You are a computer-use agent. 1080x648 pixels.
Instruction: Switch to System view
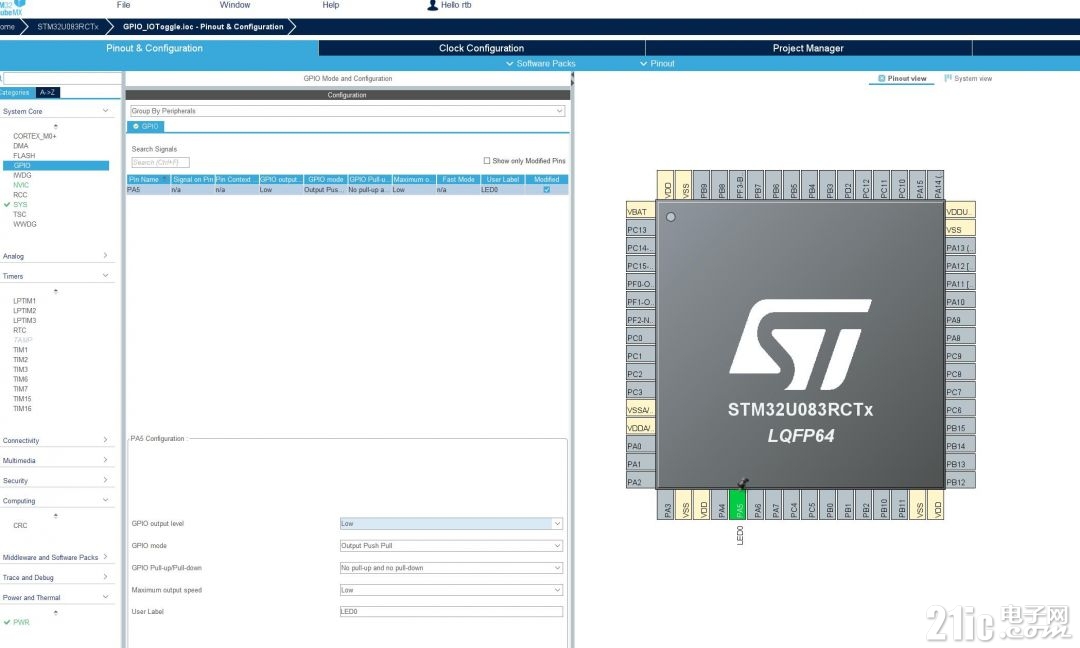[968, 79]
